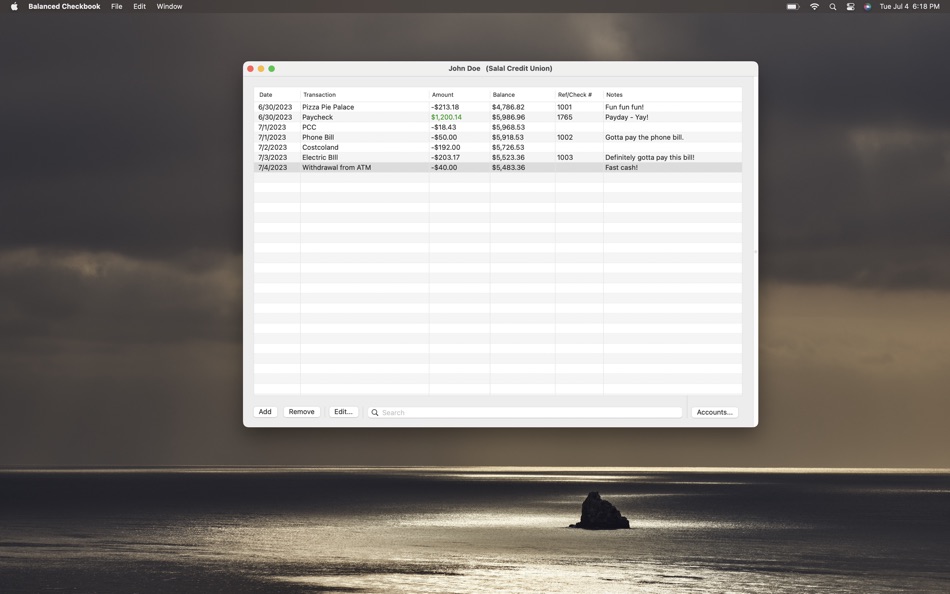Click the menu bar date and time

[x=909, y=6]
